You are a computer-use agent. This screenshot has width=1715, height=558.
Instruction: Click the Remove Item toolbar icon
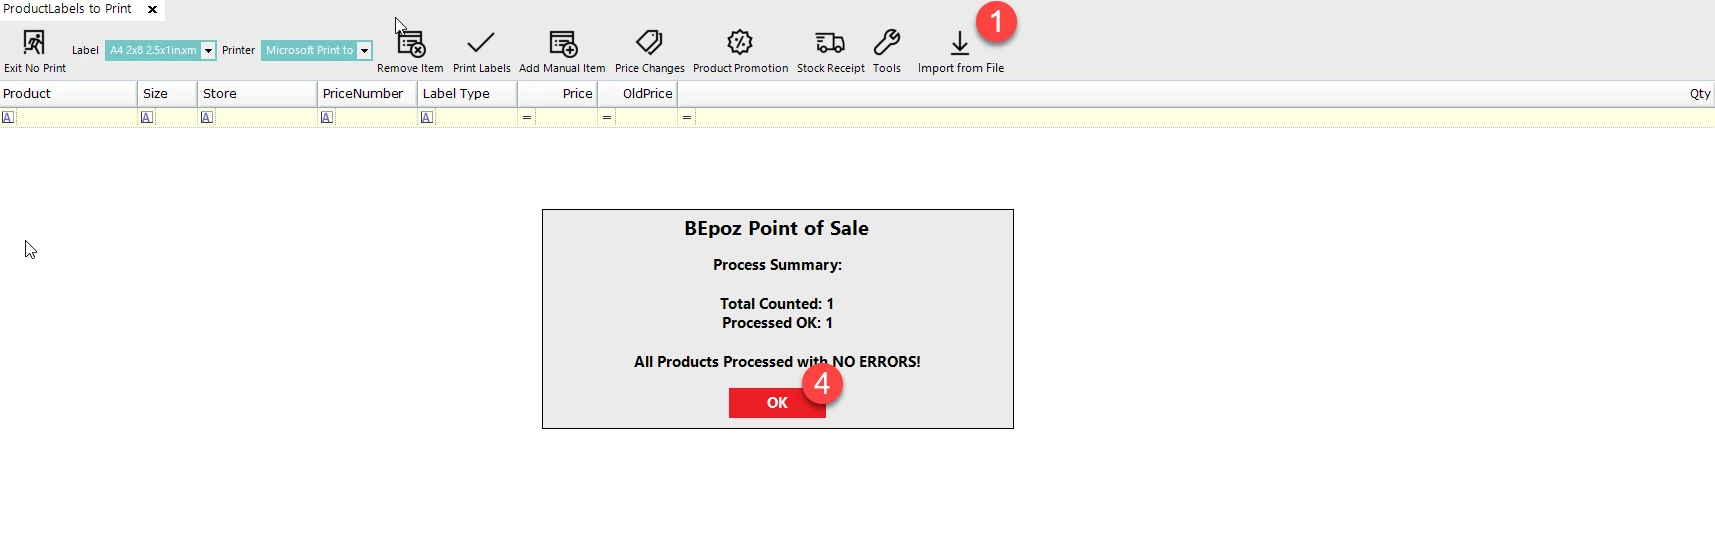410,43
